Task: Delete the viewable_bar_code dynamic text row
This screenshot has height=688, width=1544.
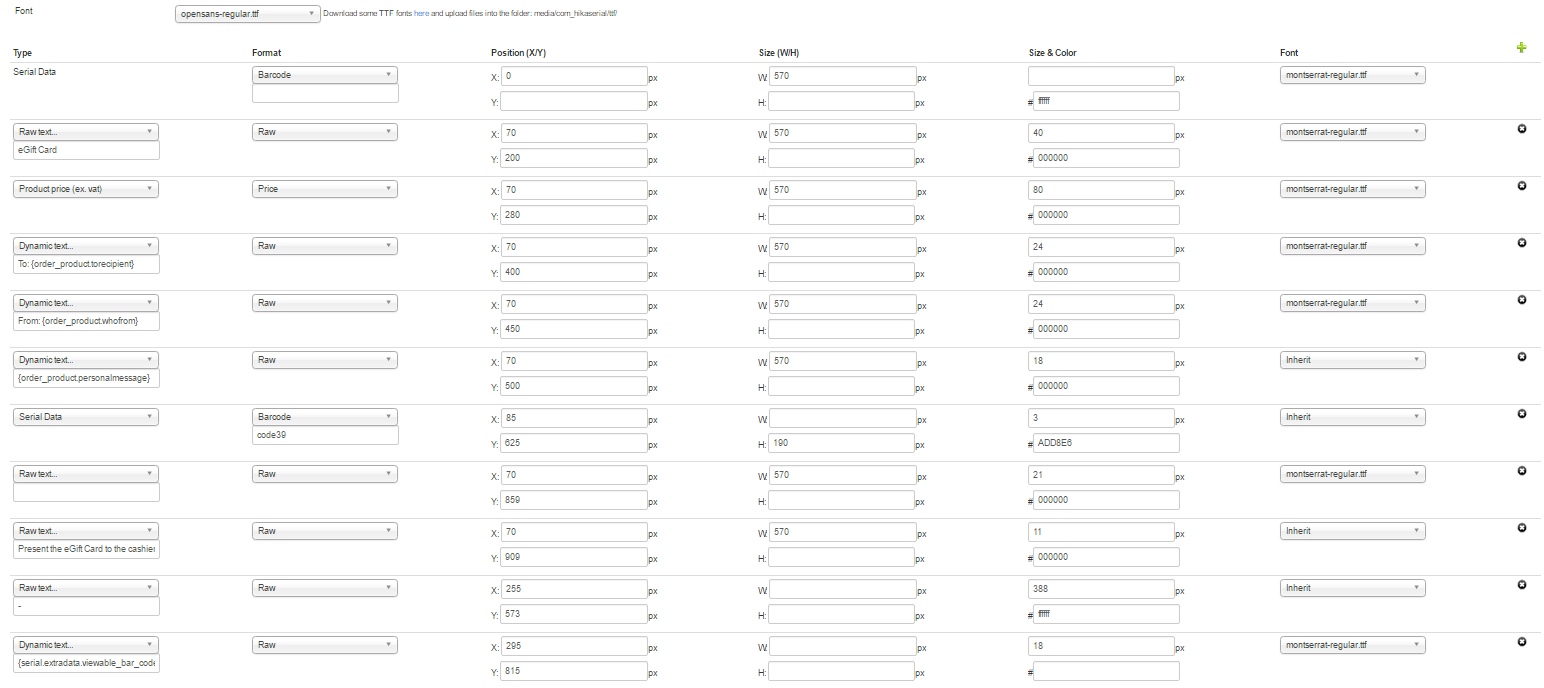Action: [1521, 642]
